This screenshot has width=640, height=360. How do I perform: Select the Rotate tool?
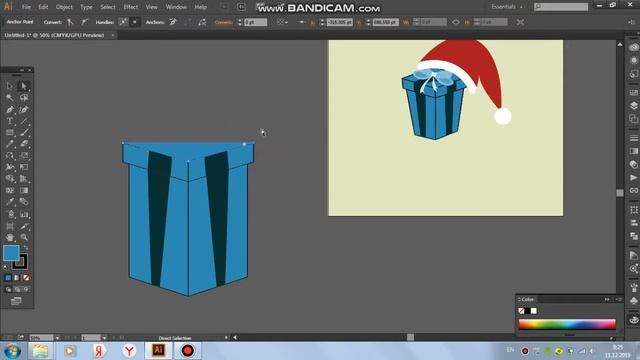coord(10,156)
